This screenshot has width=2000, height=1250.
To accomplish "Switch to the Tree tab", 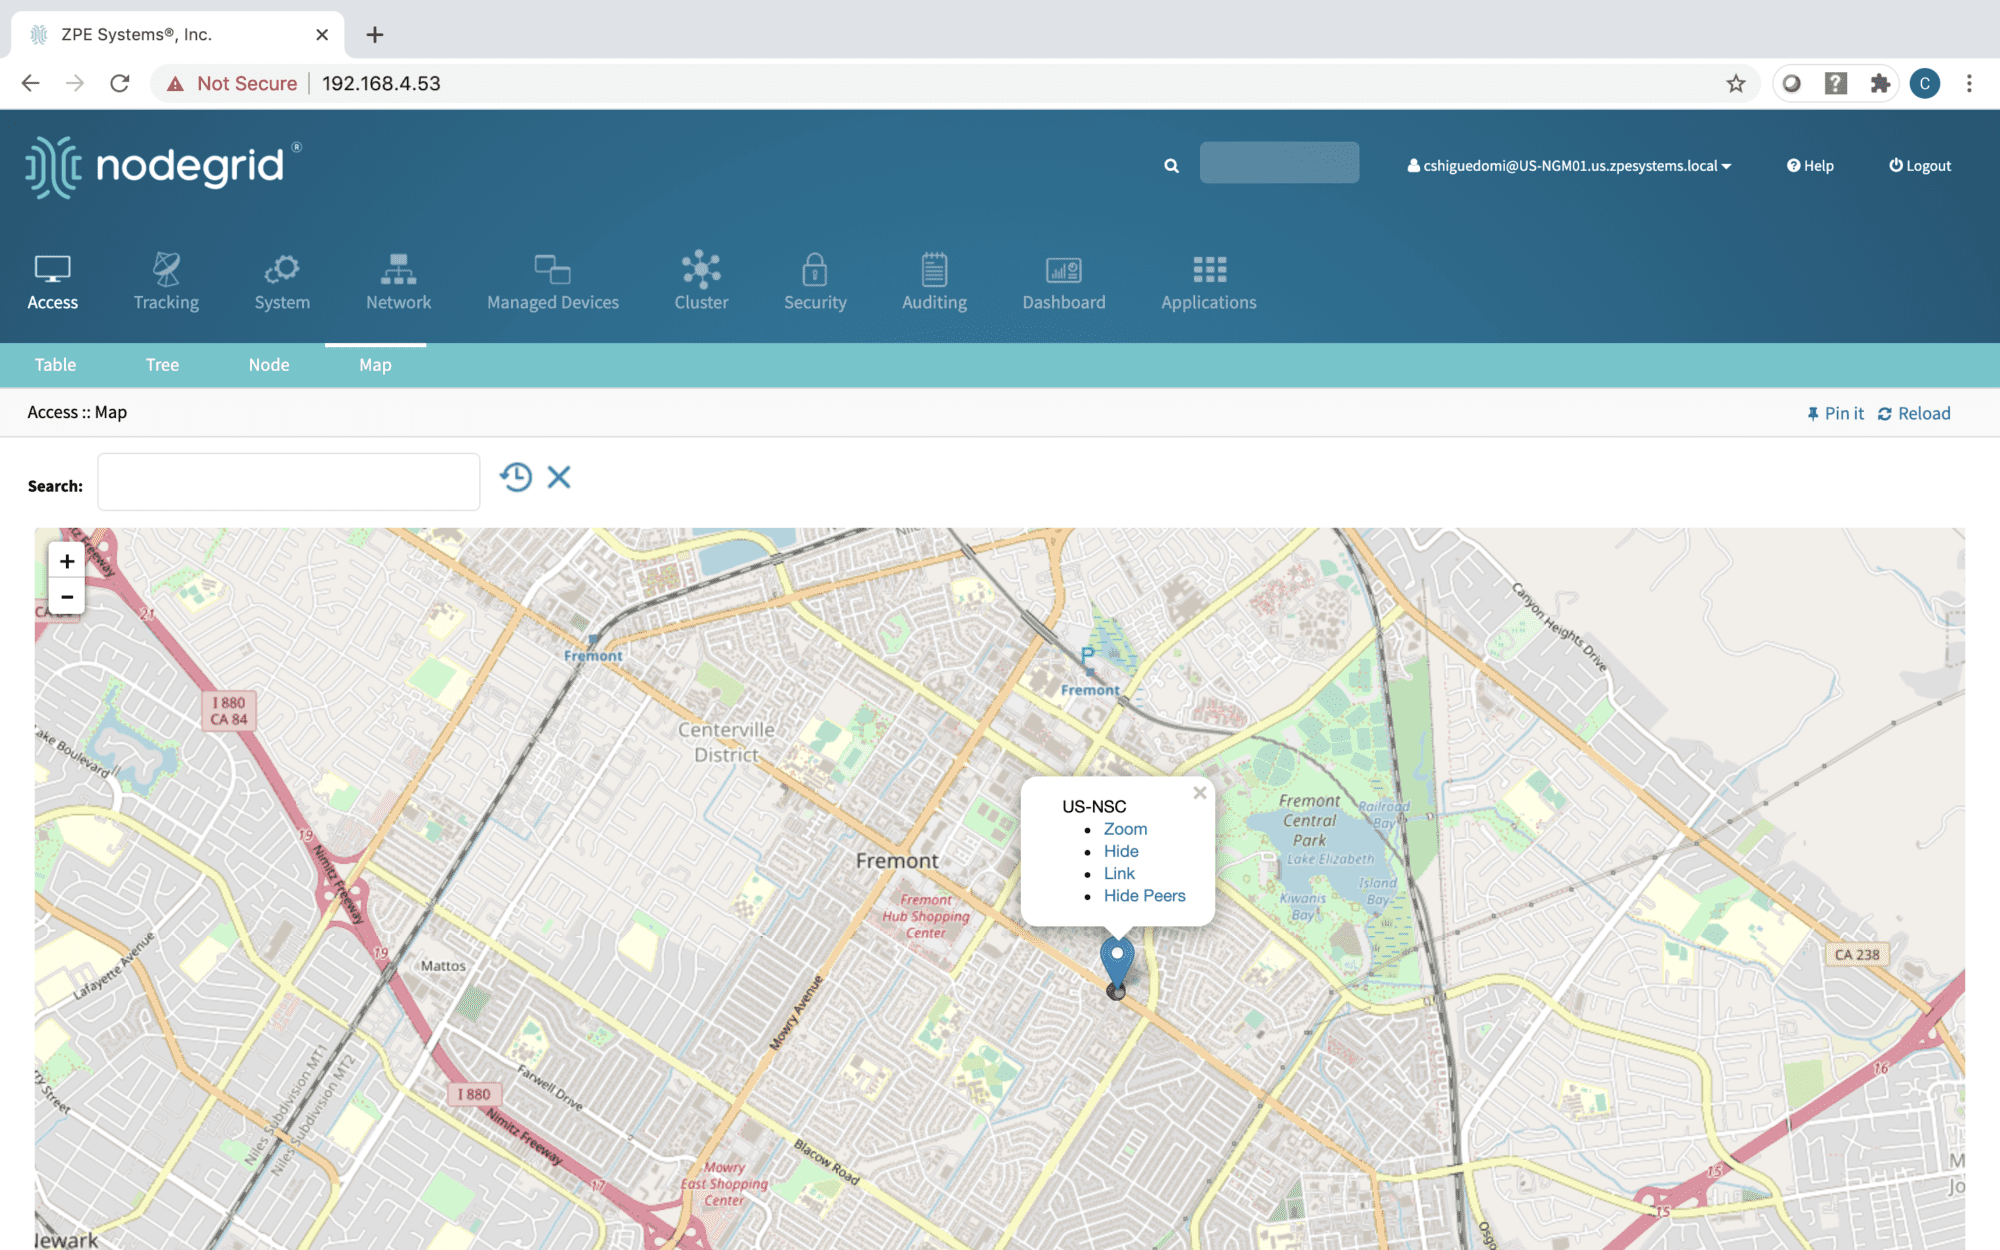I will [162, 365].
